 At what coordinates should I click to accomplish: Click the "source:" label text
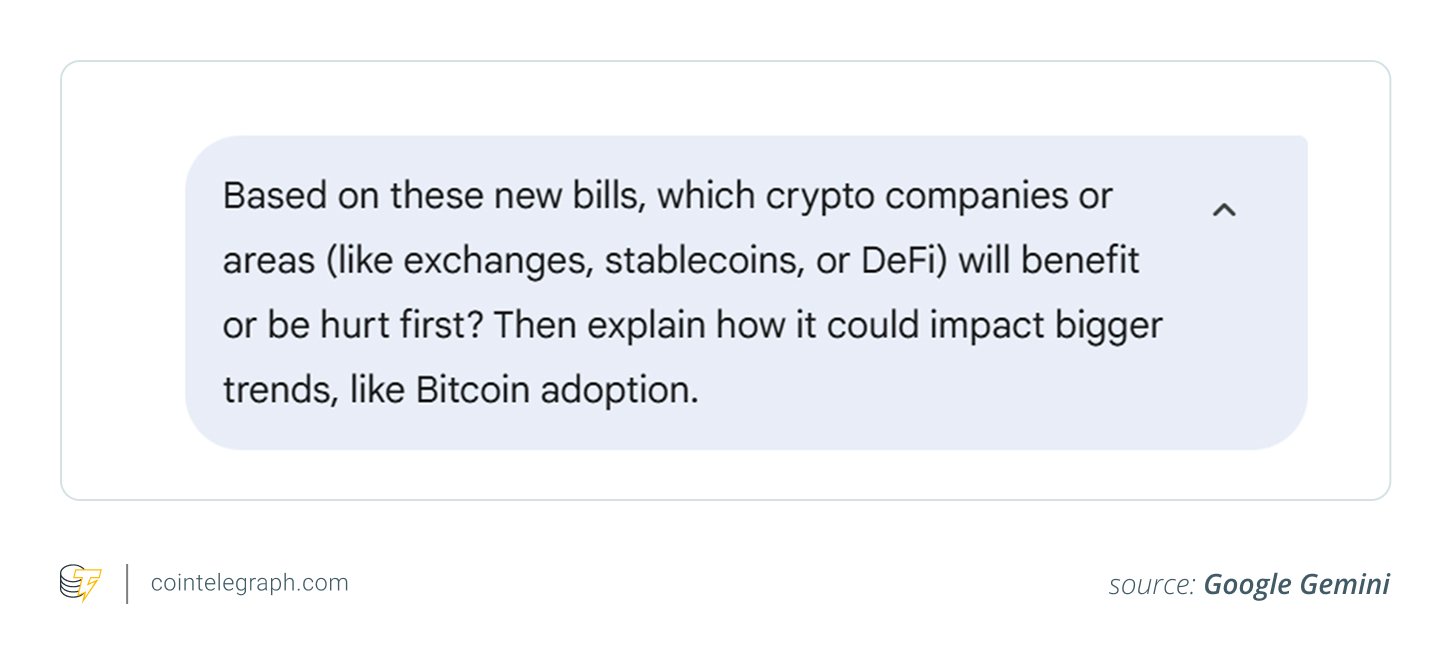pos(1152,585)
